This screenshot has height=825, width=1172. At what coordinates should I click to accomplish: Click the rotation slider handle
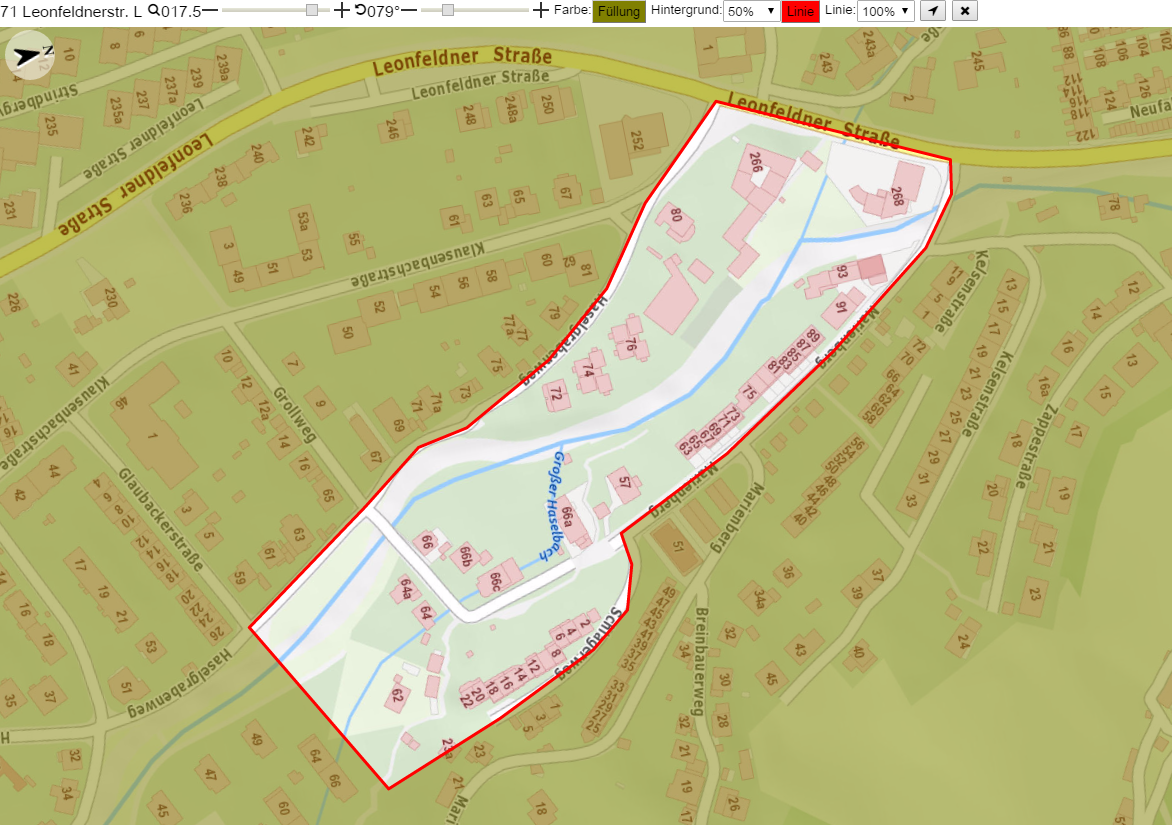(448, 10)
